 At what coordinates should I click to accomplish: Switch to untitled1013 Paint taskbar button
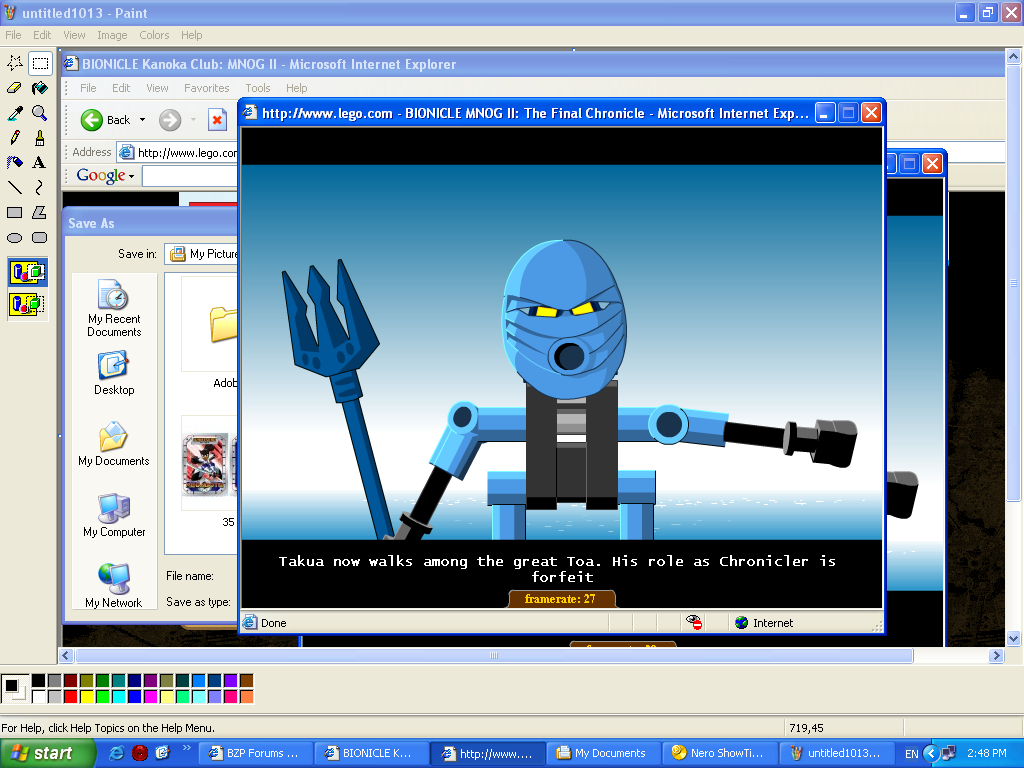tap(835, 753)
